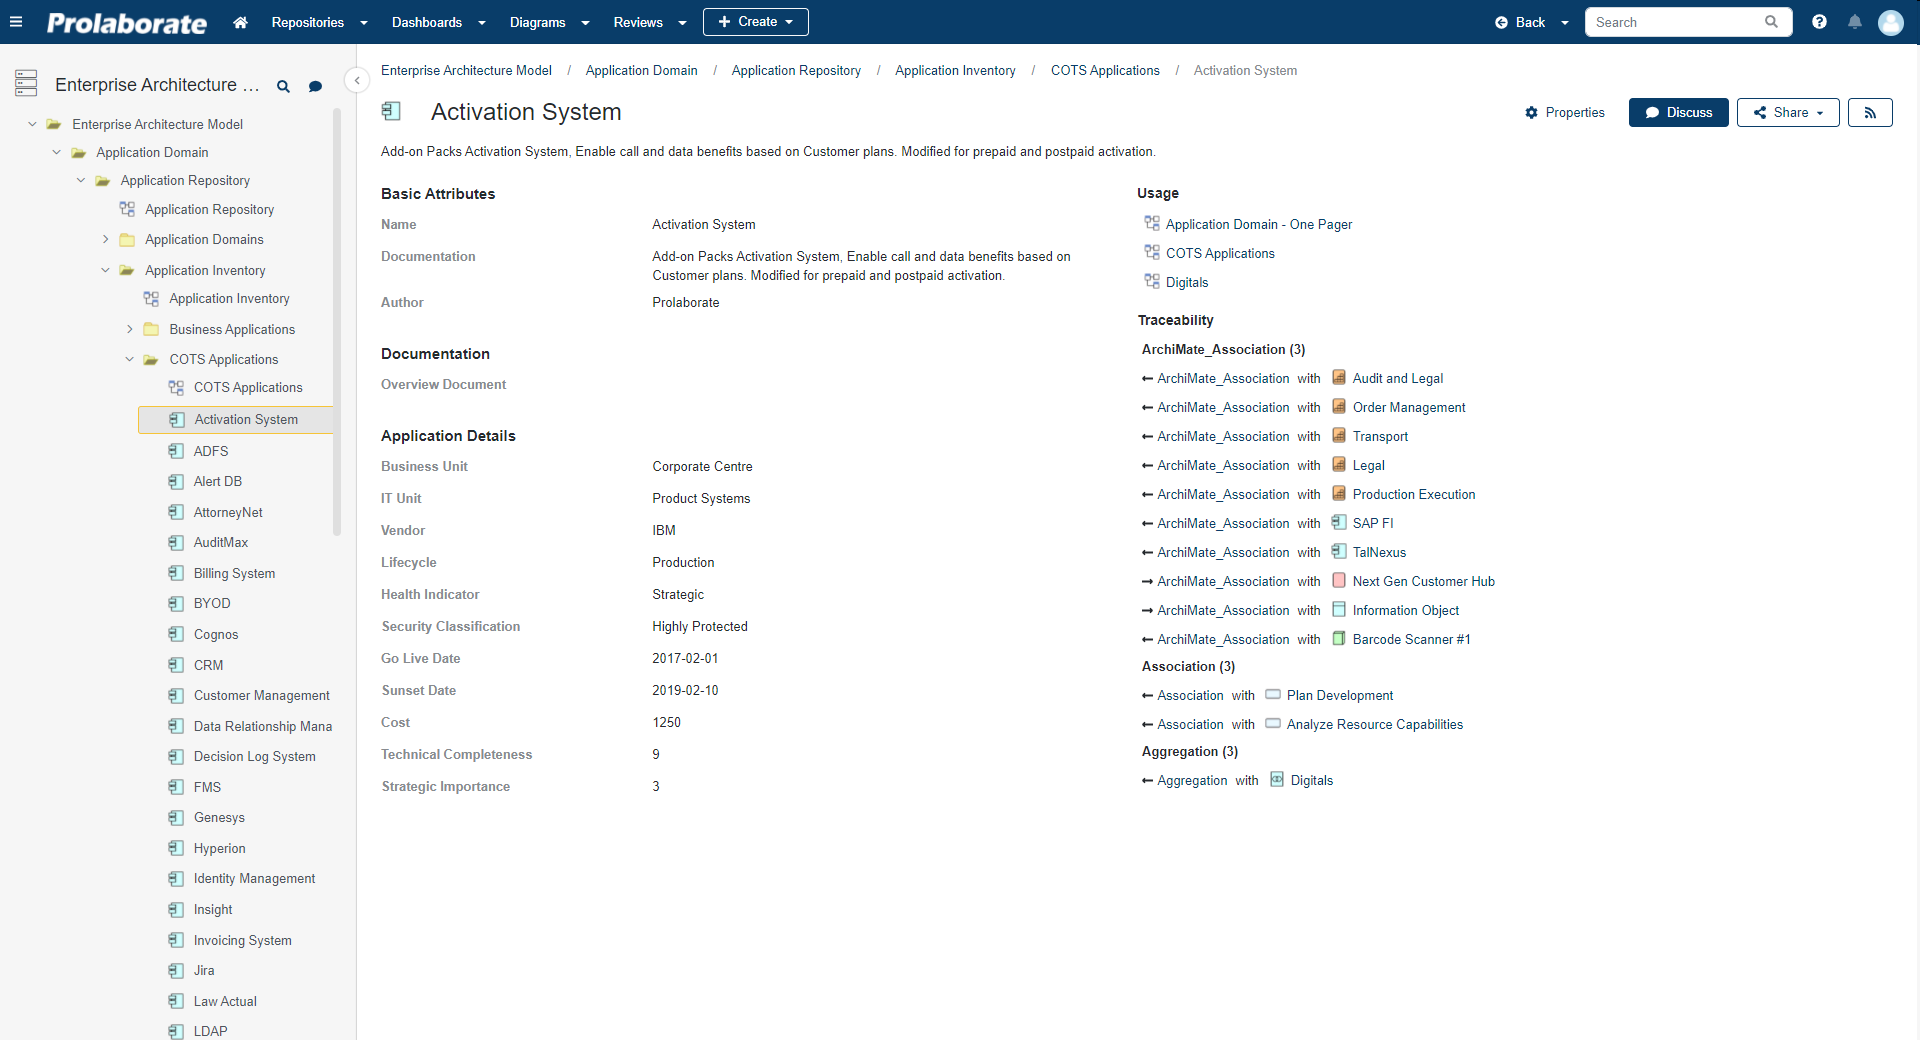The height and width of the screenshot is (1040, 1920).
Task: Click the Digitals aggregation icon
Action: (x=1277, y=780)
